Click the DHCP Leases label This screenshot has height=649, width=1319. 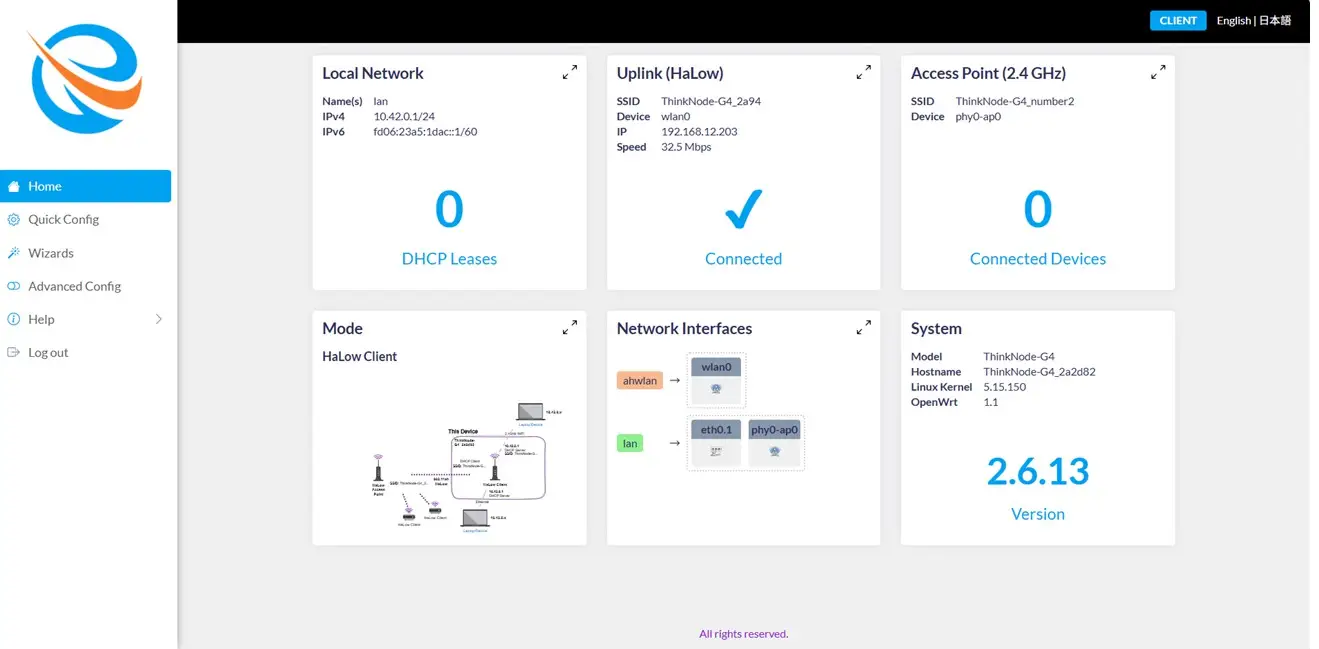coord(449,258)
